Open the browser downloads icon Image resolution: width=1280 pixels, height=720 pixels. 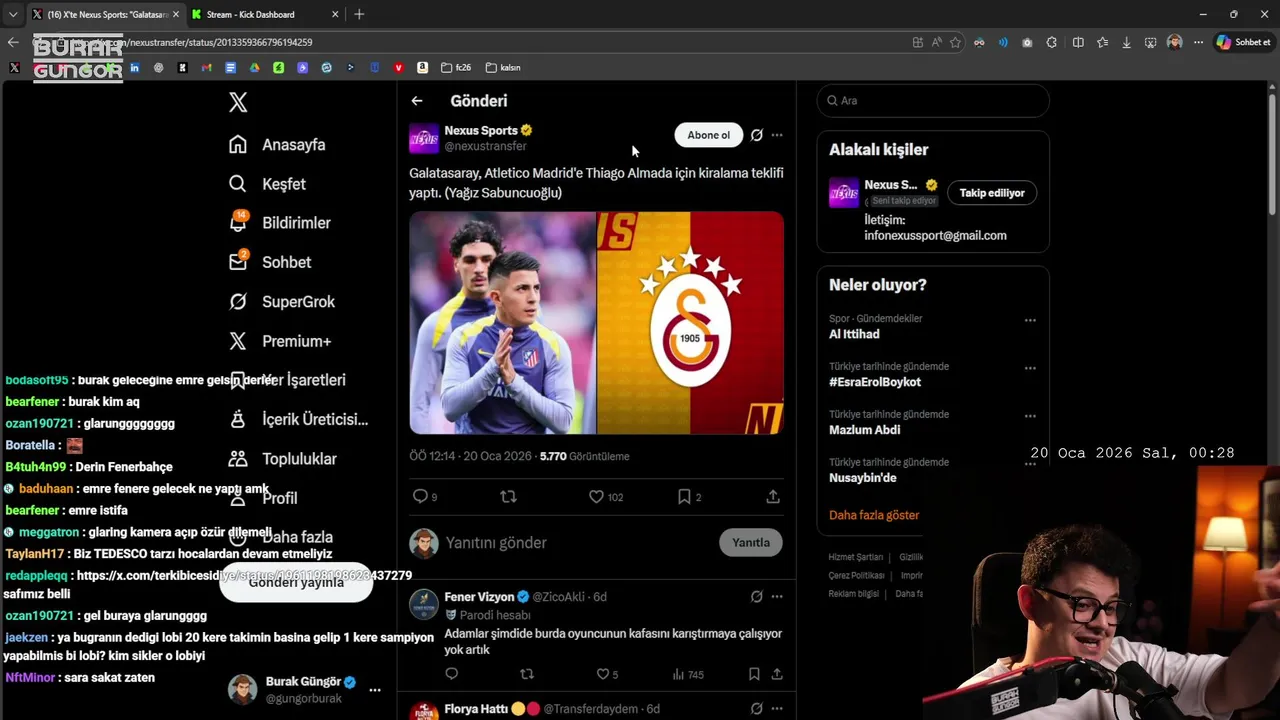pos(1127,42)
